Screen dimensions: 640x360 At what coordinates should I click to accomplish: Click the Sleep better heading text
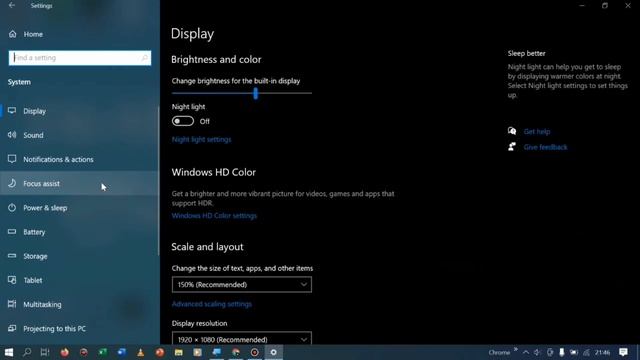(527, 53)
